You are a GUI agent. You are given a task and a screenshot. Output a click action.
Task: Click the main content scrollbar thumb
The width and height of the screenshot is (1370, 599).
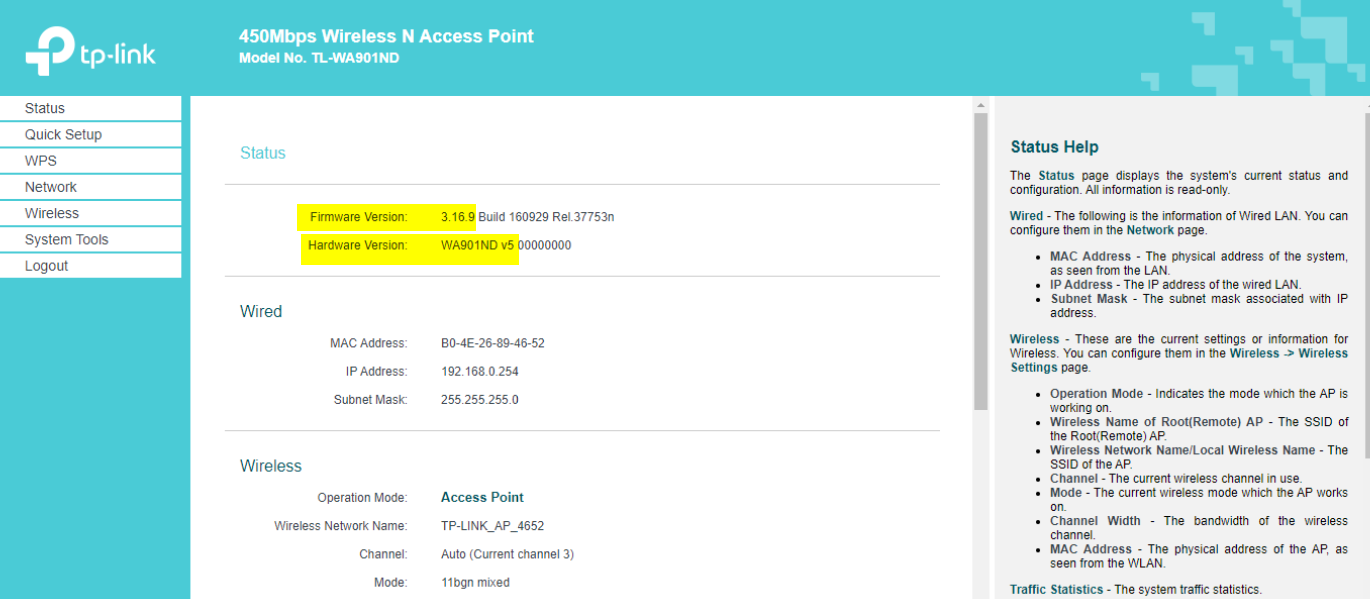[980, 260]
